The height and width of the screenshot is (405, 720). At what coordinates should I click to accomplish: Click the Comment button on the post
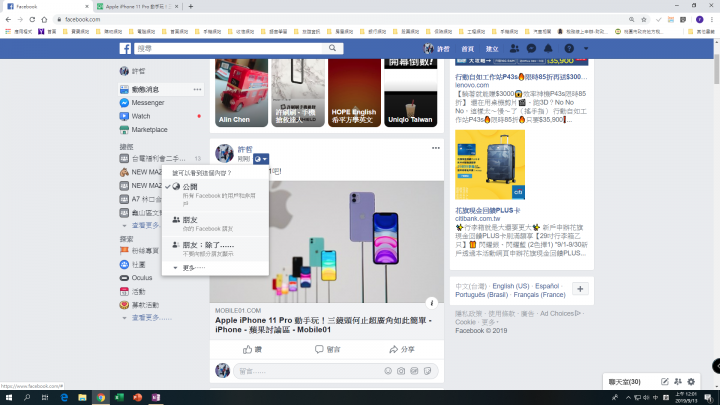coord(327,349)
